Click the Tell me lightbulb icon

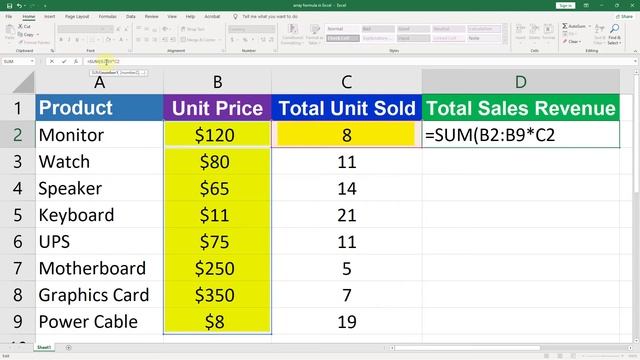tap(236, 17)
